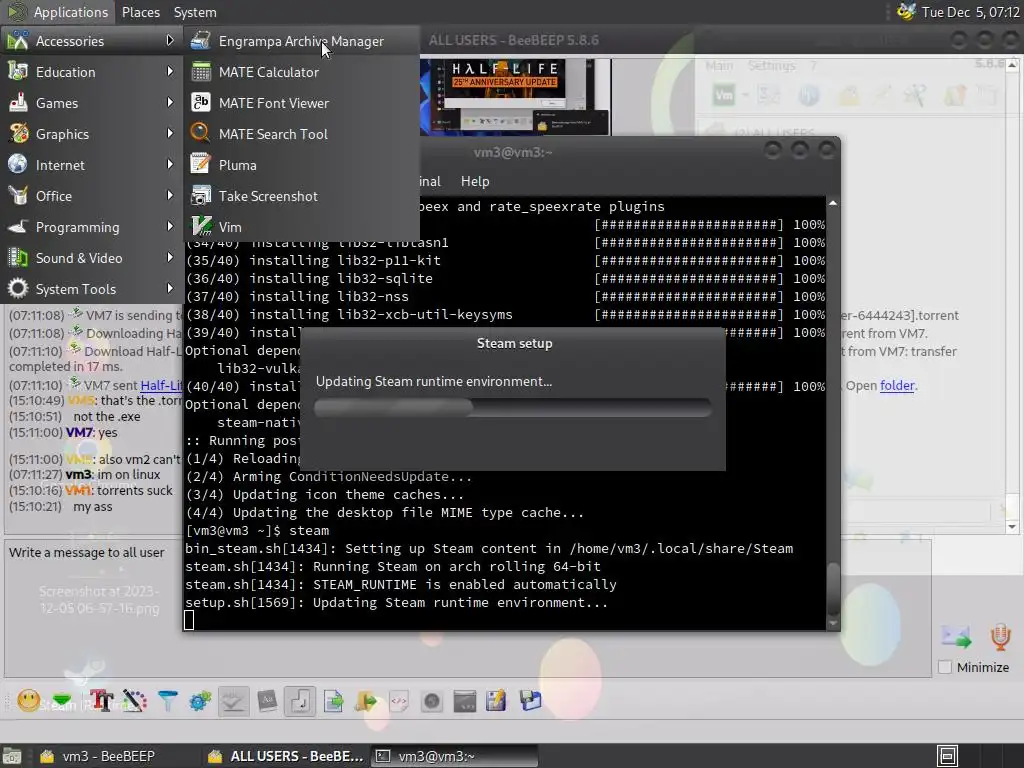Viewport: 1024px width, 768px height.
Task: Open the Half-Li file link in chat
Action: (161, 385)
